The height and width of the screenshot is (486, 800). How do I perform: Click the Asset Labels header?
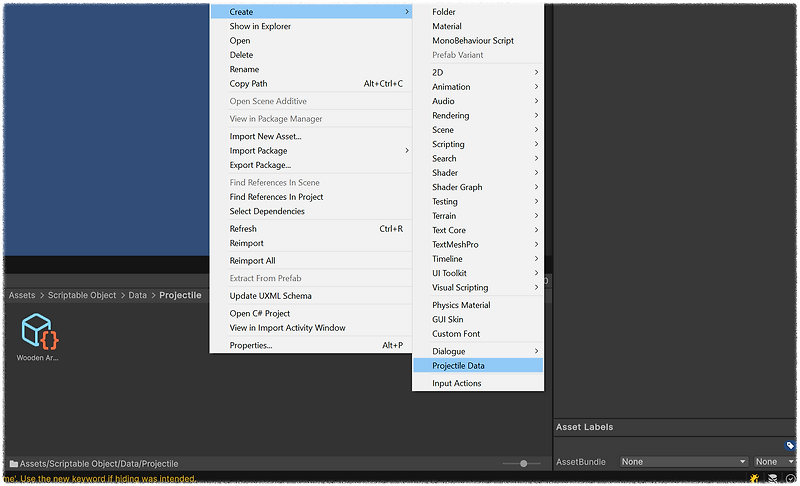coord(585,427)
